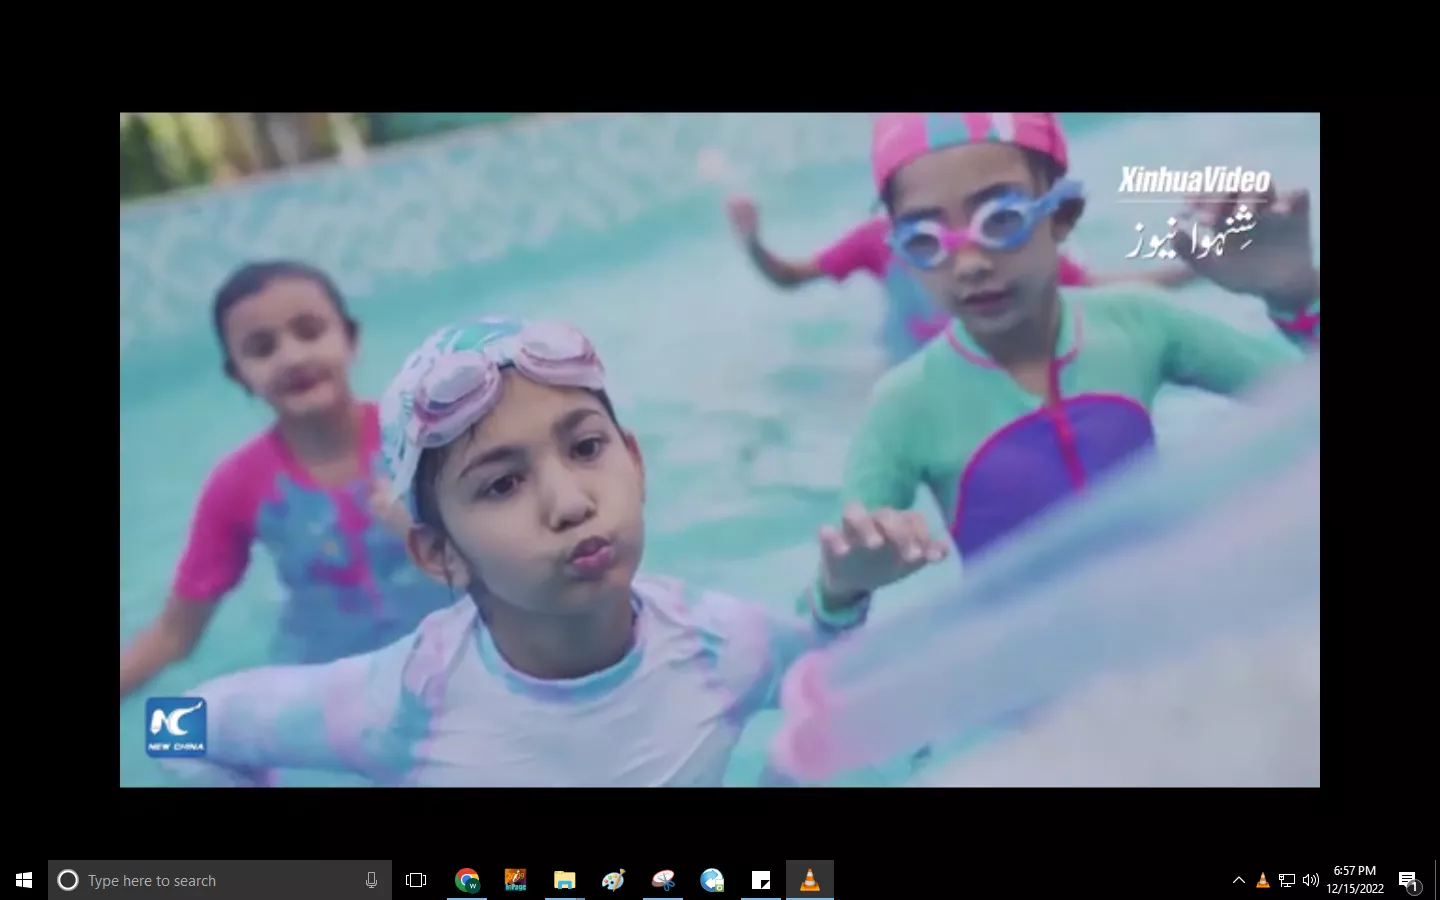
Task: Click the VLC cone in system tray
Action: [1263, 880]
